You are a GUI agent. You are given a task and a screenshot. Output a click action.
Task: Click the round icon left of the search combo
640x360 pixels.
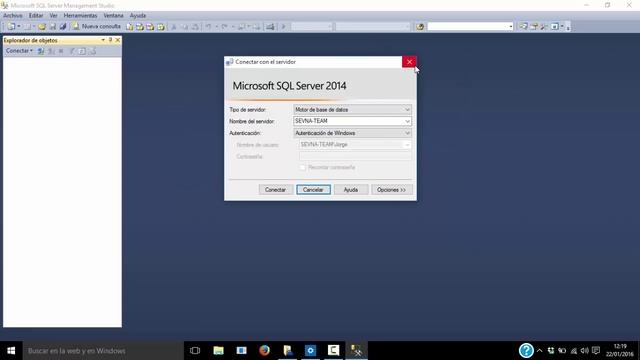pyautogui.click(x=420, y=27)
